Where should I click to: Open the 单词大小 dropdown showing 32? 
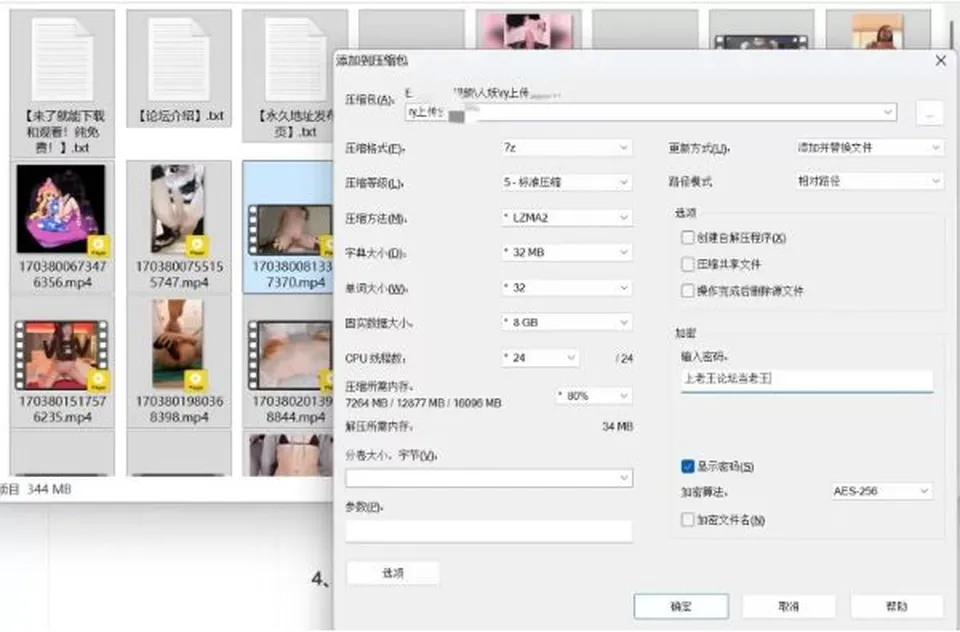point(566,288)
